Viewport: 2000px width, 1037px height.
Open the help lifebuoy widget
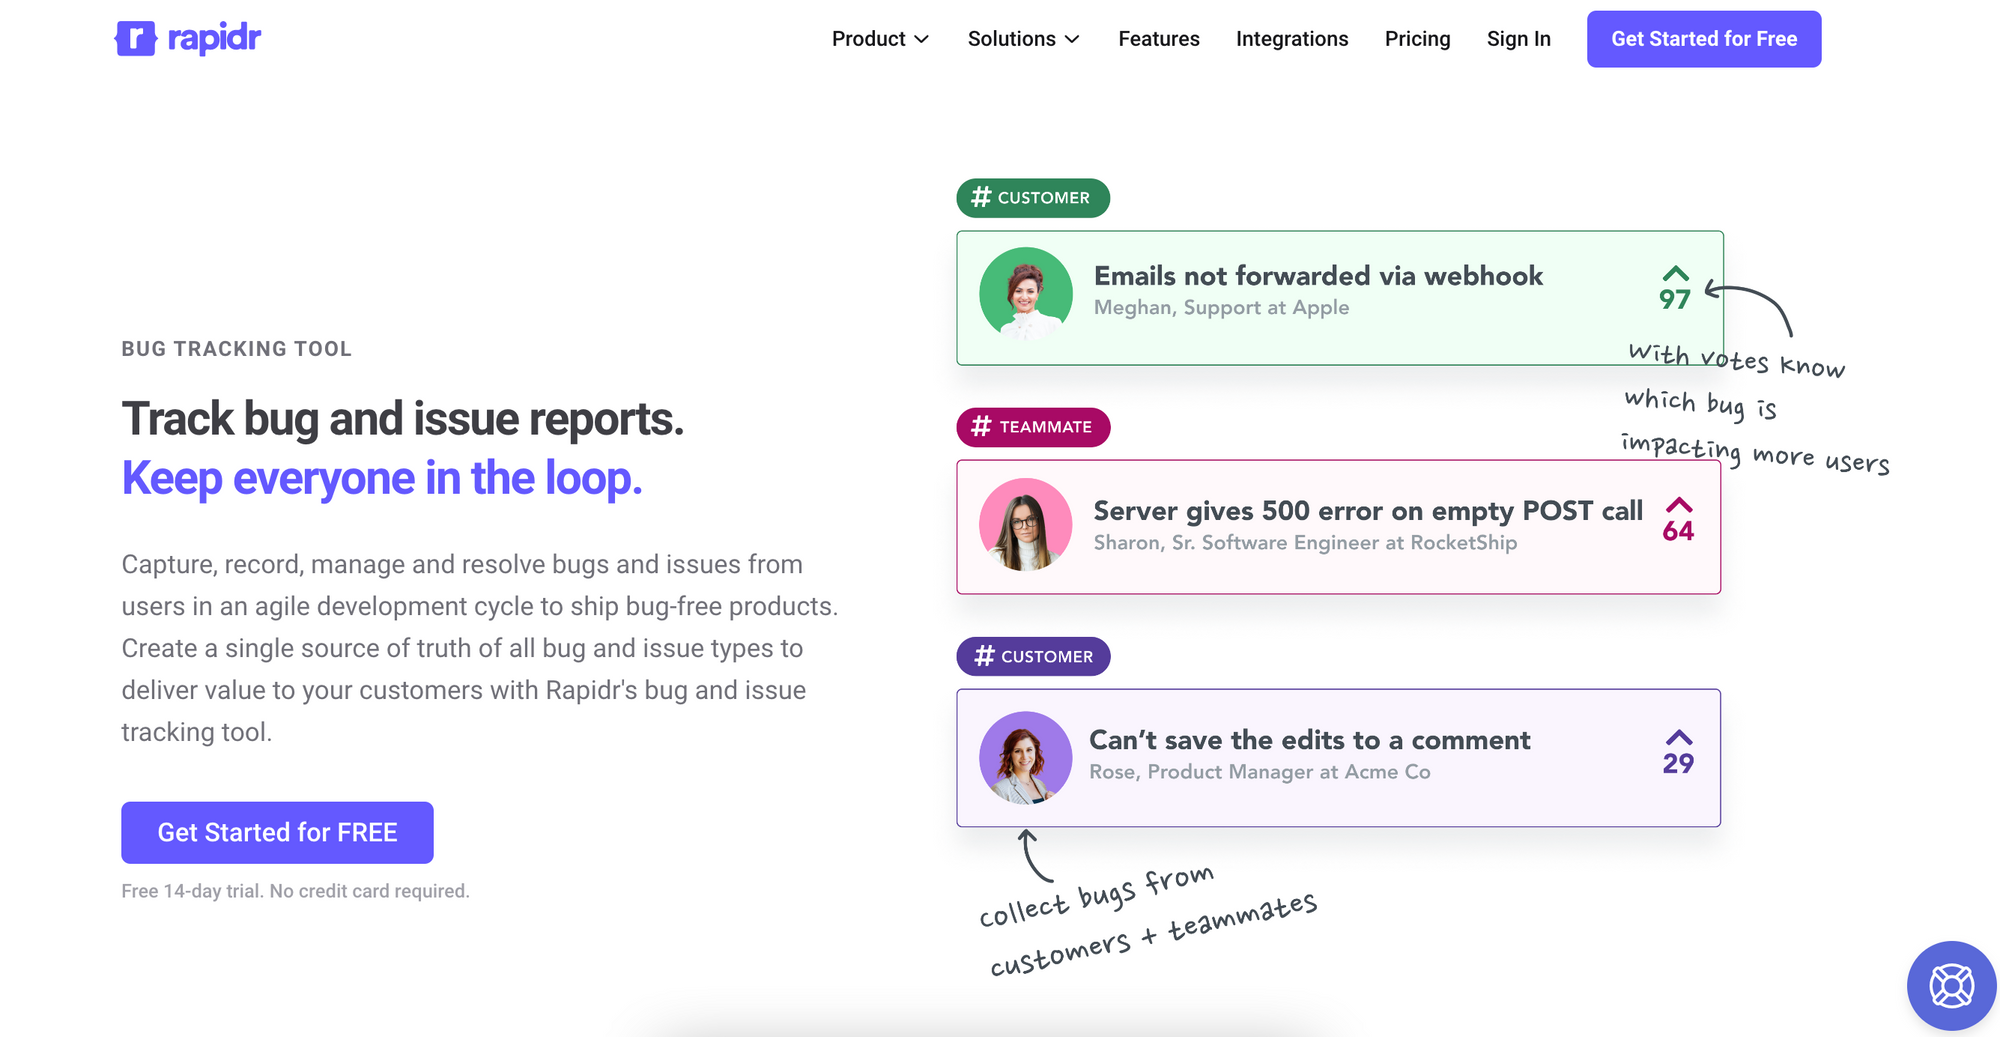click(x=1951, y=986)
